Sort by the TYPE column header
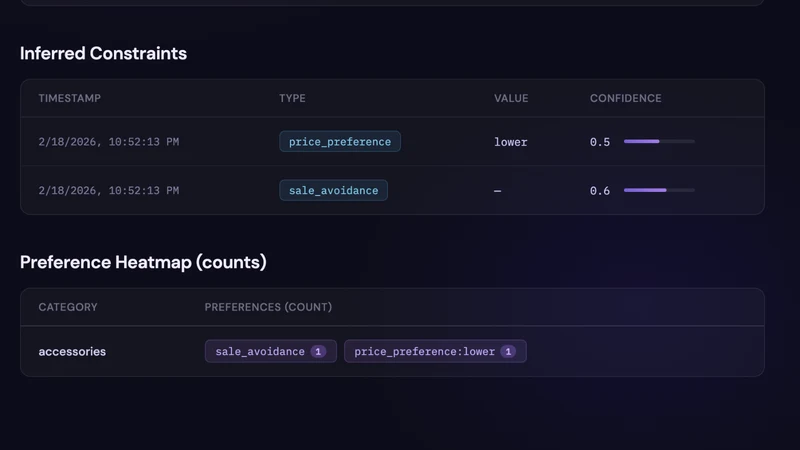Viewport: 800px width, 450px height. click(x=292, y=98)
